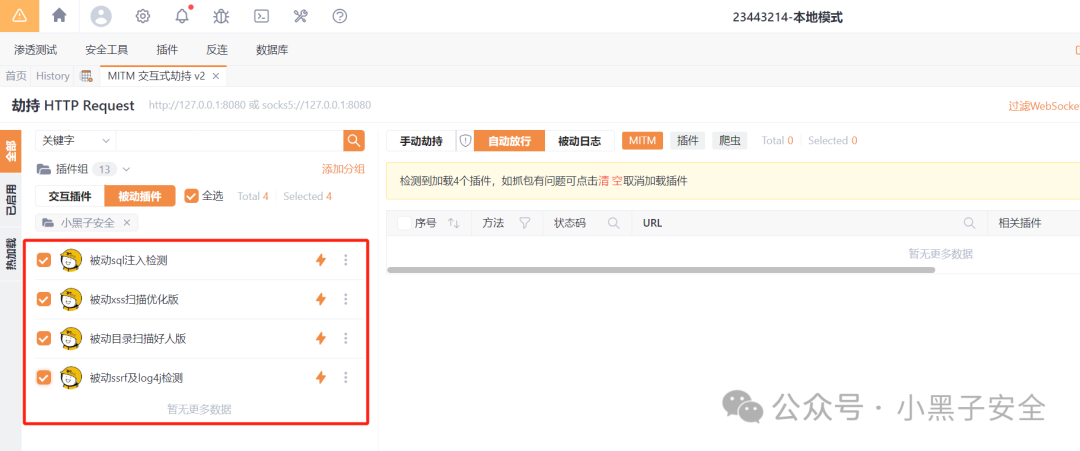Switch to the 首页 tab
The width and height of the screenshot is (1080, 451).
(x=16, y=76)
